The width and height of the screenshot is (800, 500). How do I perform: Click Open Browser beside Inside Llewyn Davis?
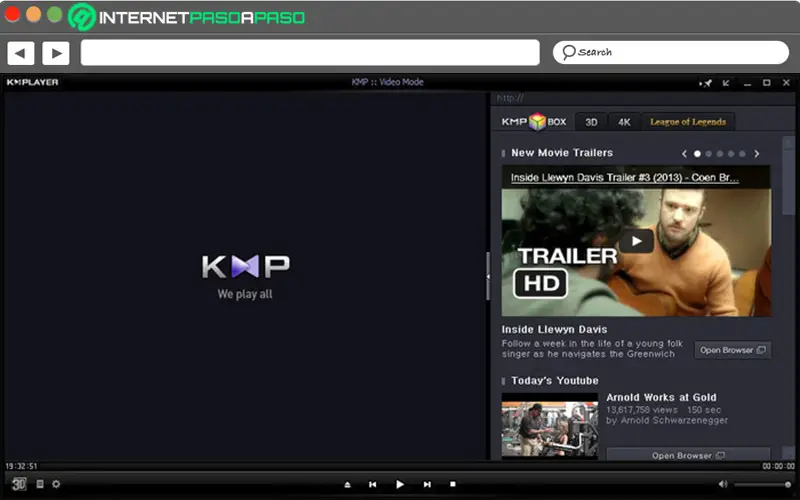click(x=733, y=350)
